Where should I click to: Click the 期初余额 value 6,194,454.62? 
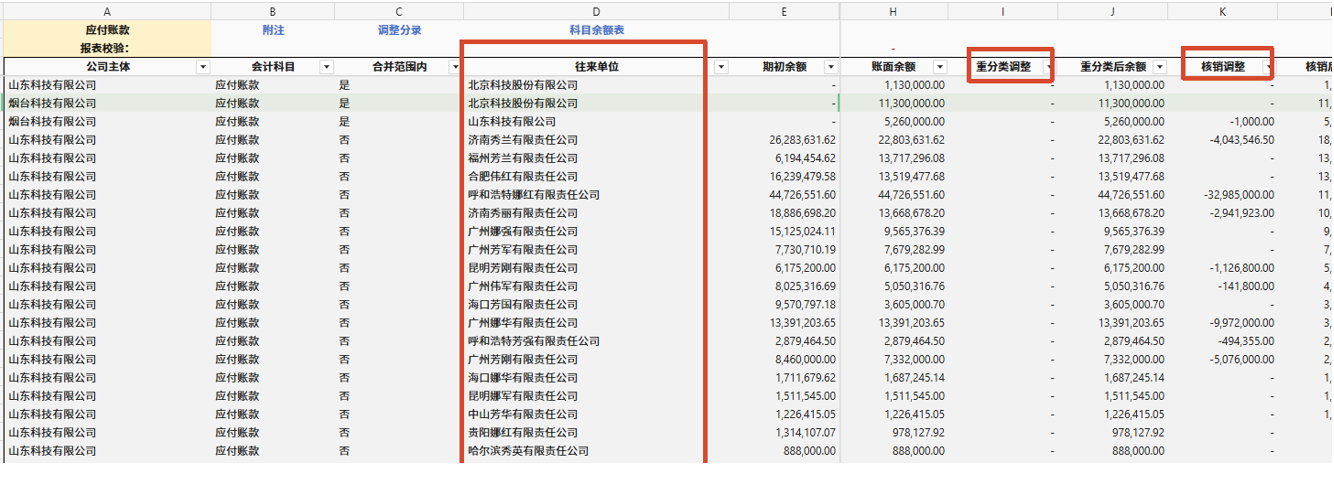click(x=805, y=158)
